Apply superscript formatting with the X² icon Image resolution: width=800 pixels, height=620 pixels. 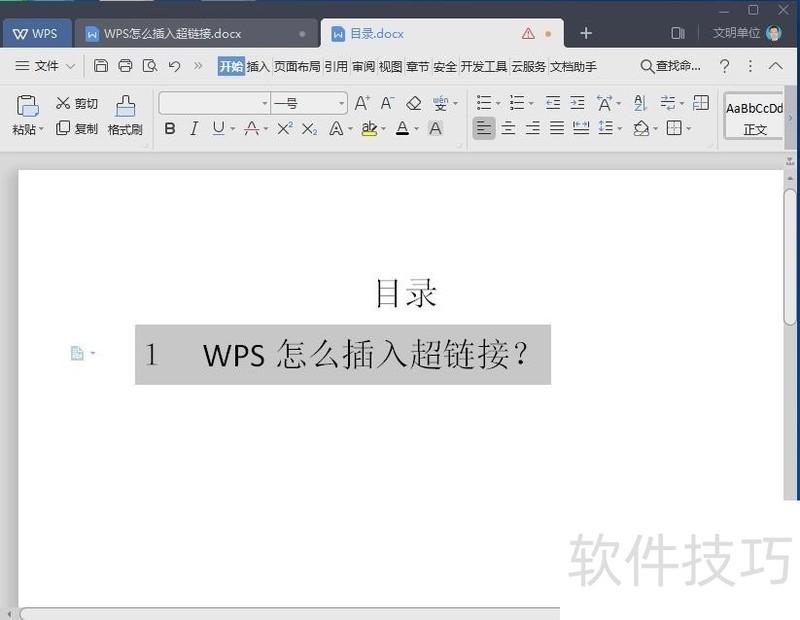coord(284,128)
